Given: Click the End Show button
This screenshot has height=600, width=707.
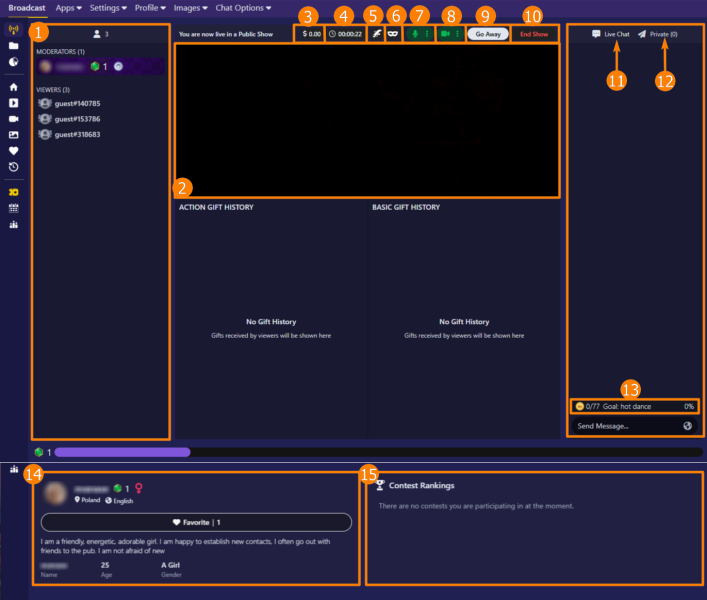Looking at the screenshot, I should point(534,34).
